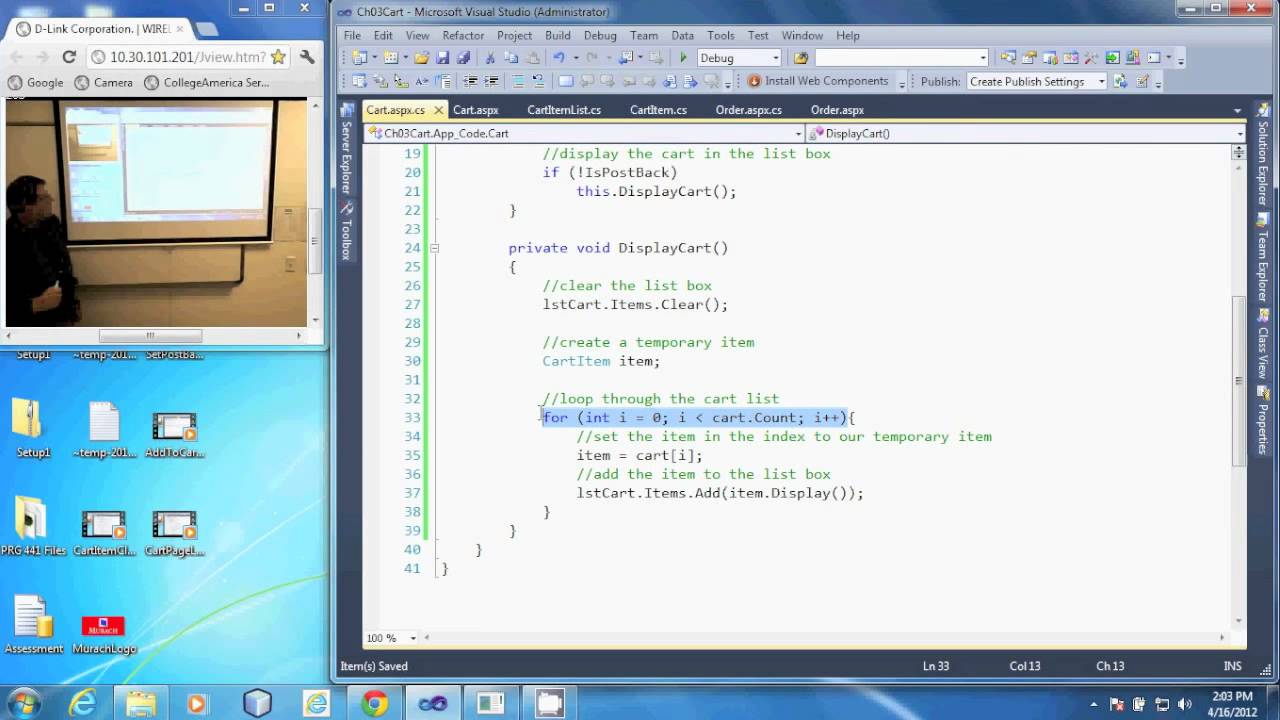Open the Window menu

[x=803, y=35]
